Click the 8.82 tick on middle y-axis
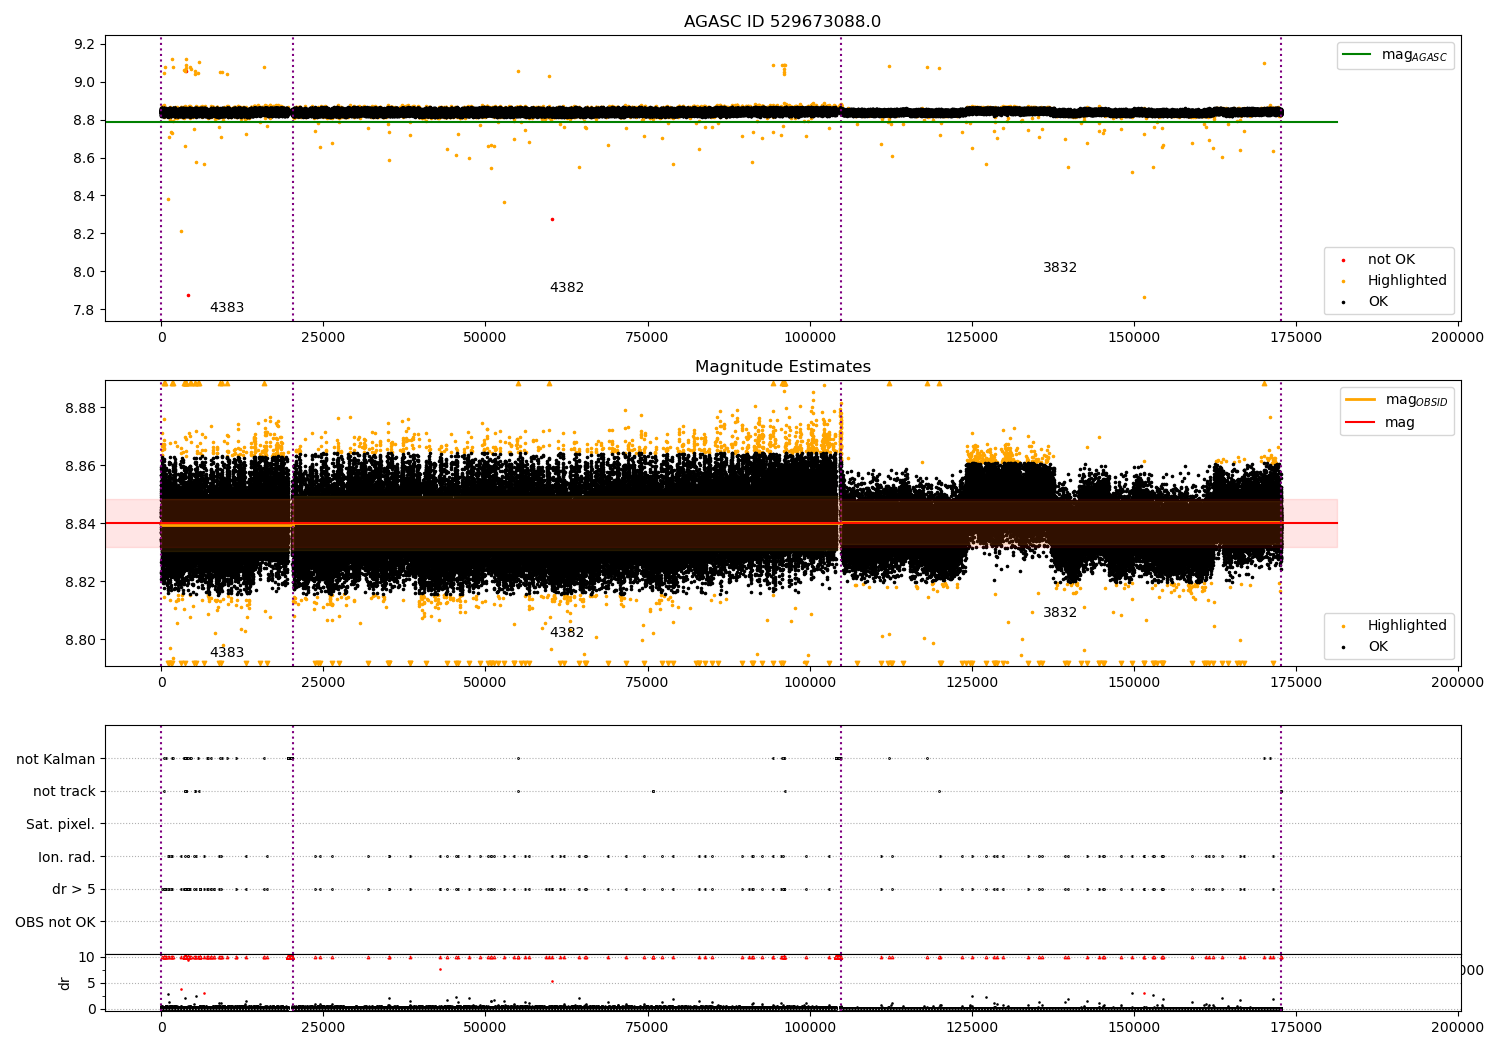 80,583
